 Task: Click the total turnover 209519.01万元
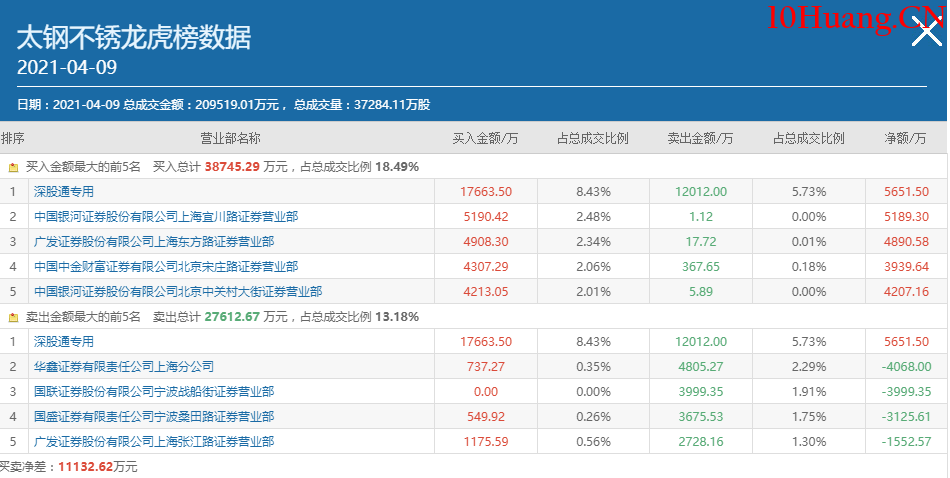pos(237,105)
